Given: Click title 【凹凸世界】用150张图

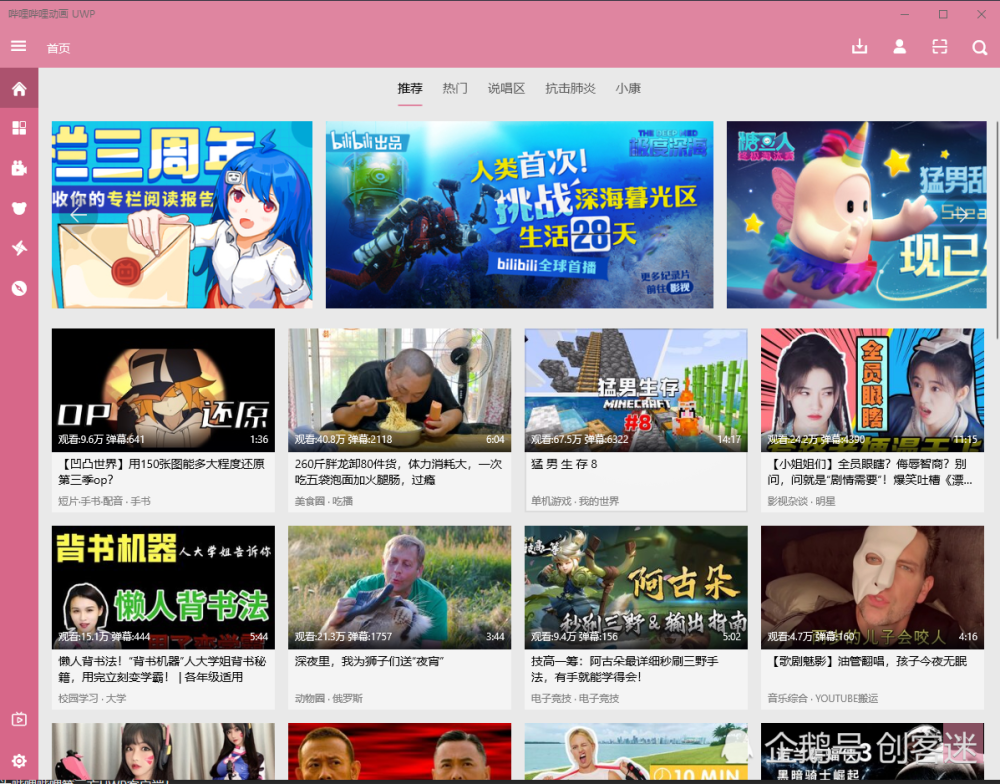Looking at the screenshot, I should (x=161, y=472).
